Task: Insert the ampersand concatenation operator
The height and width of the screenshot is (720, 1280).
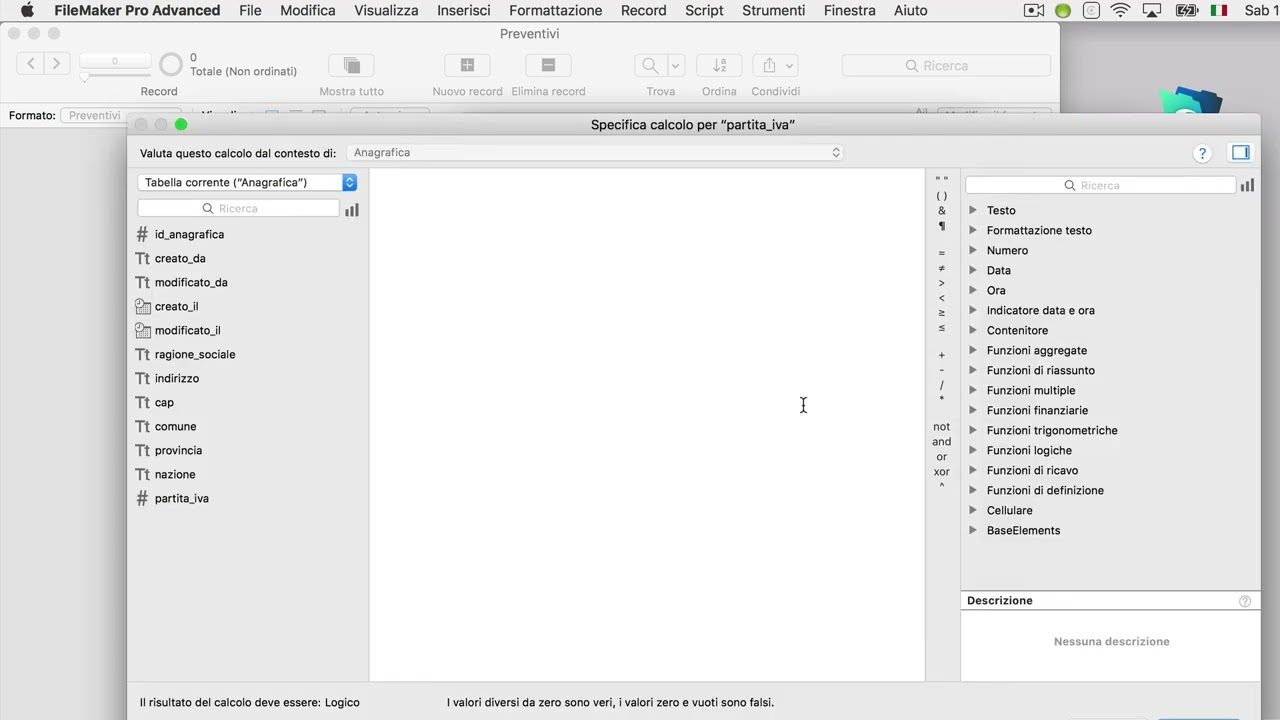Action: pos(941,211)
